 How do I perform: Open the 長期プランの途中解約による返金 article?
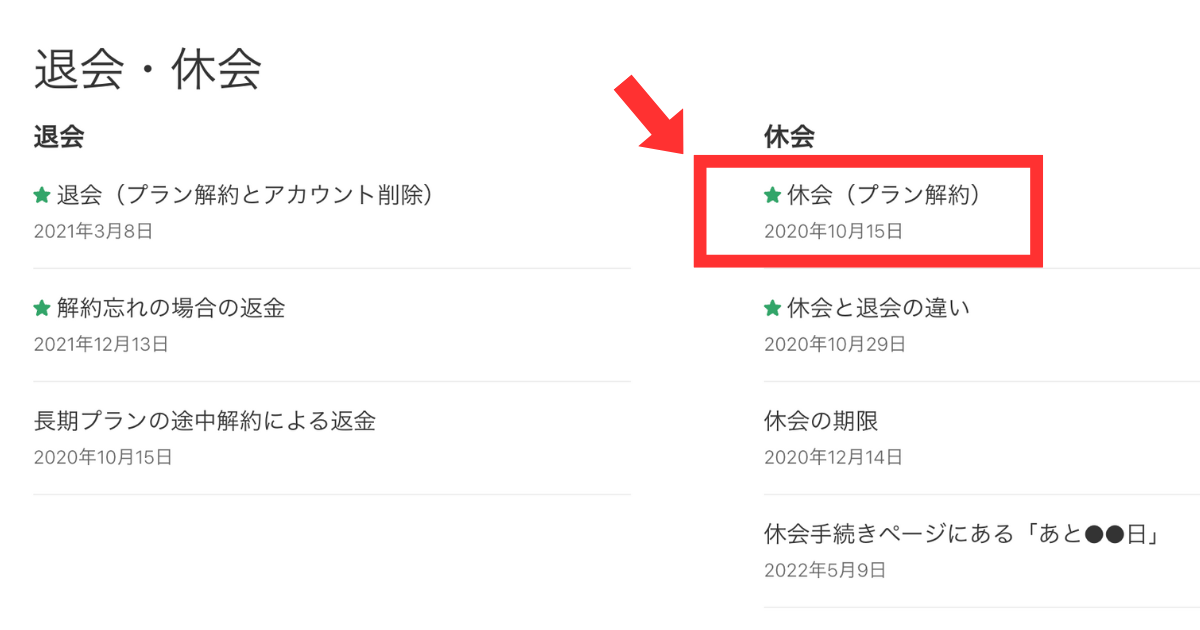tap(205, 421)
